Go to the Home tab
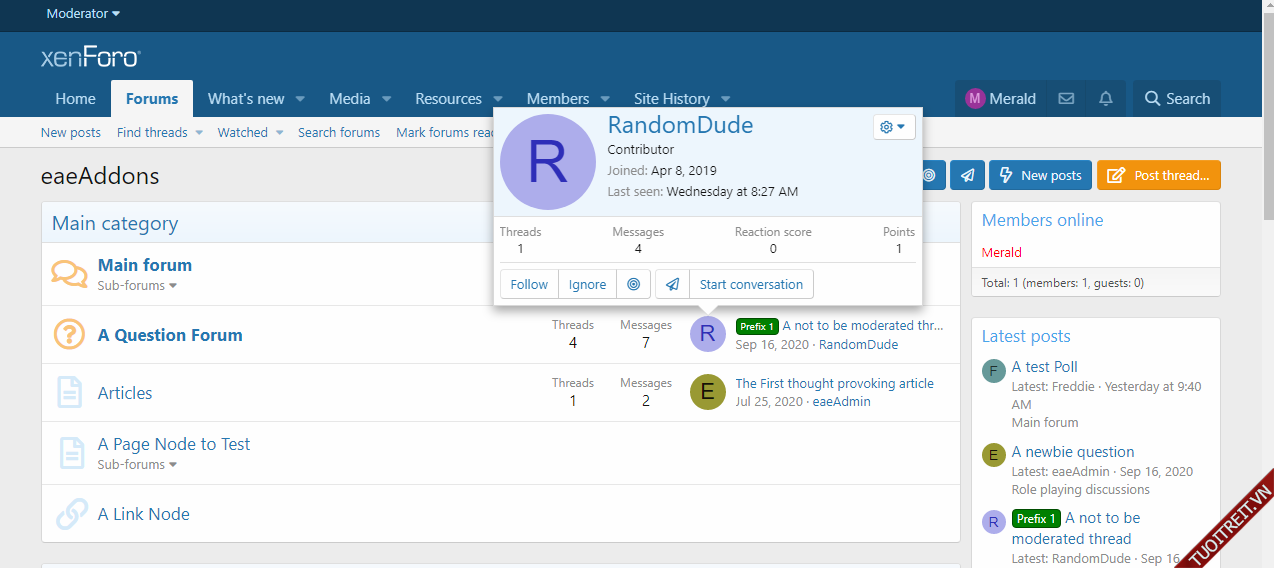This screenshot has width=1274, height=568. (76, 99)
